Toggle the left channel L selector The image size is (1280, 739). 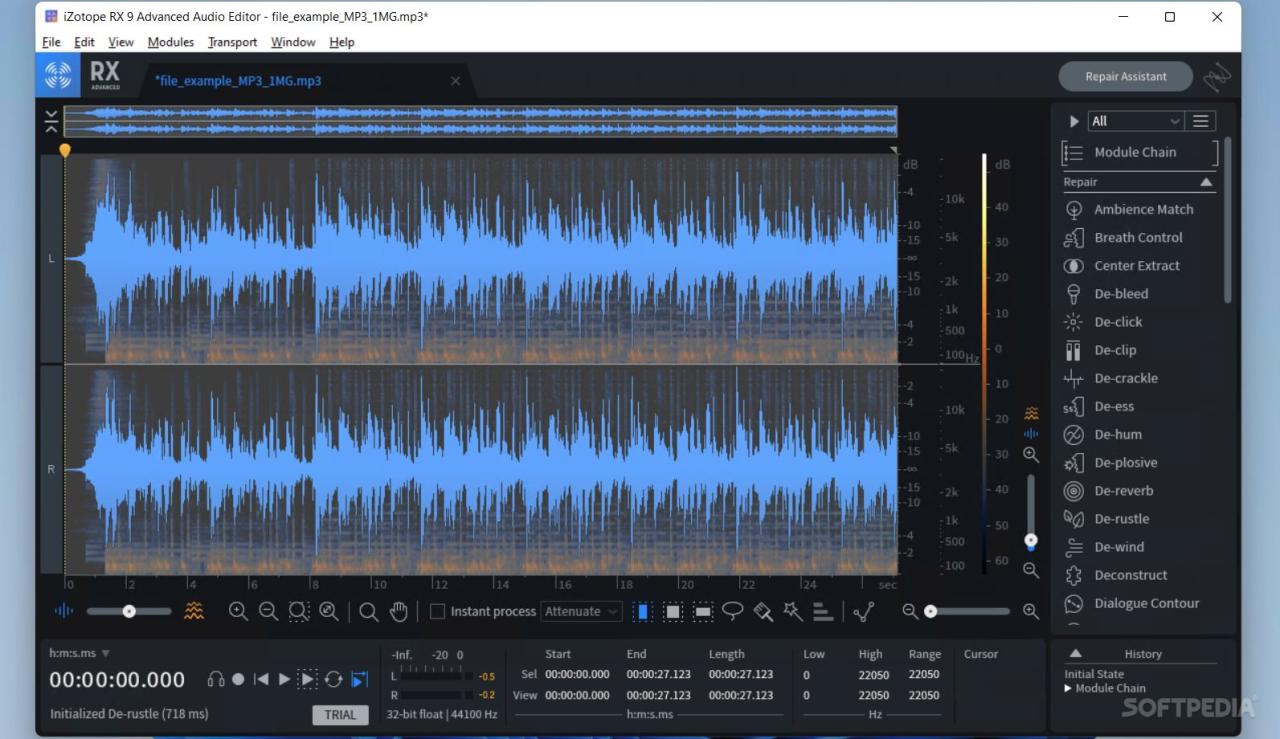(51, 258)
